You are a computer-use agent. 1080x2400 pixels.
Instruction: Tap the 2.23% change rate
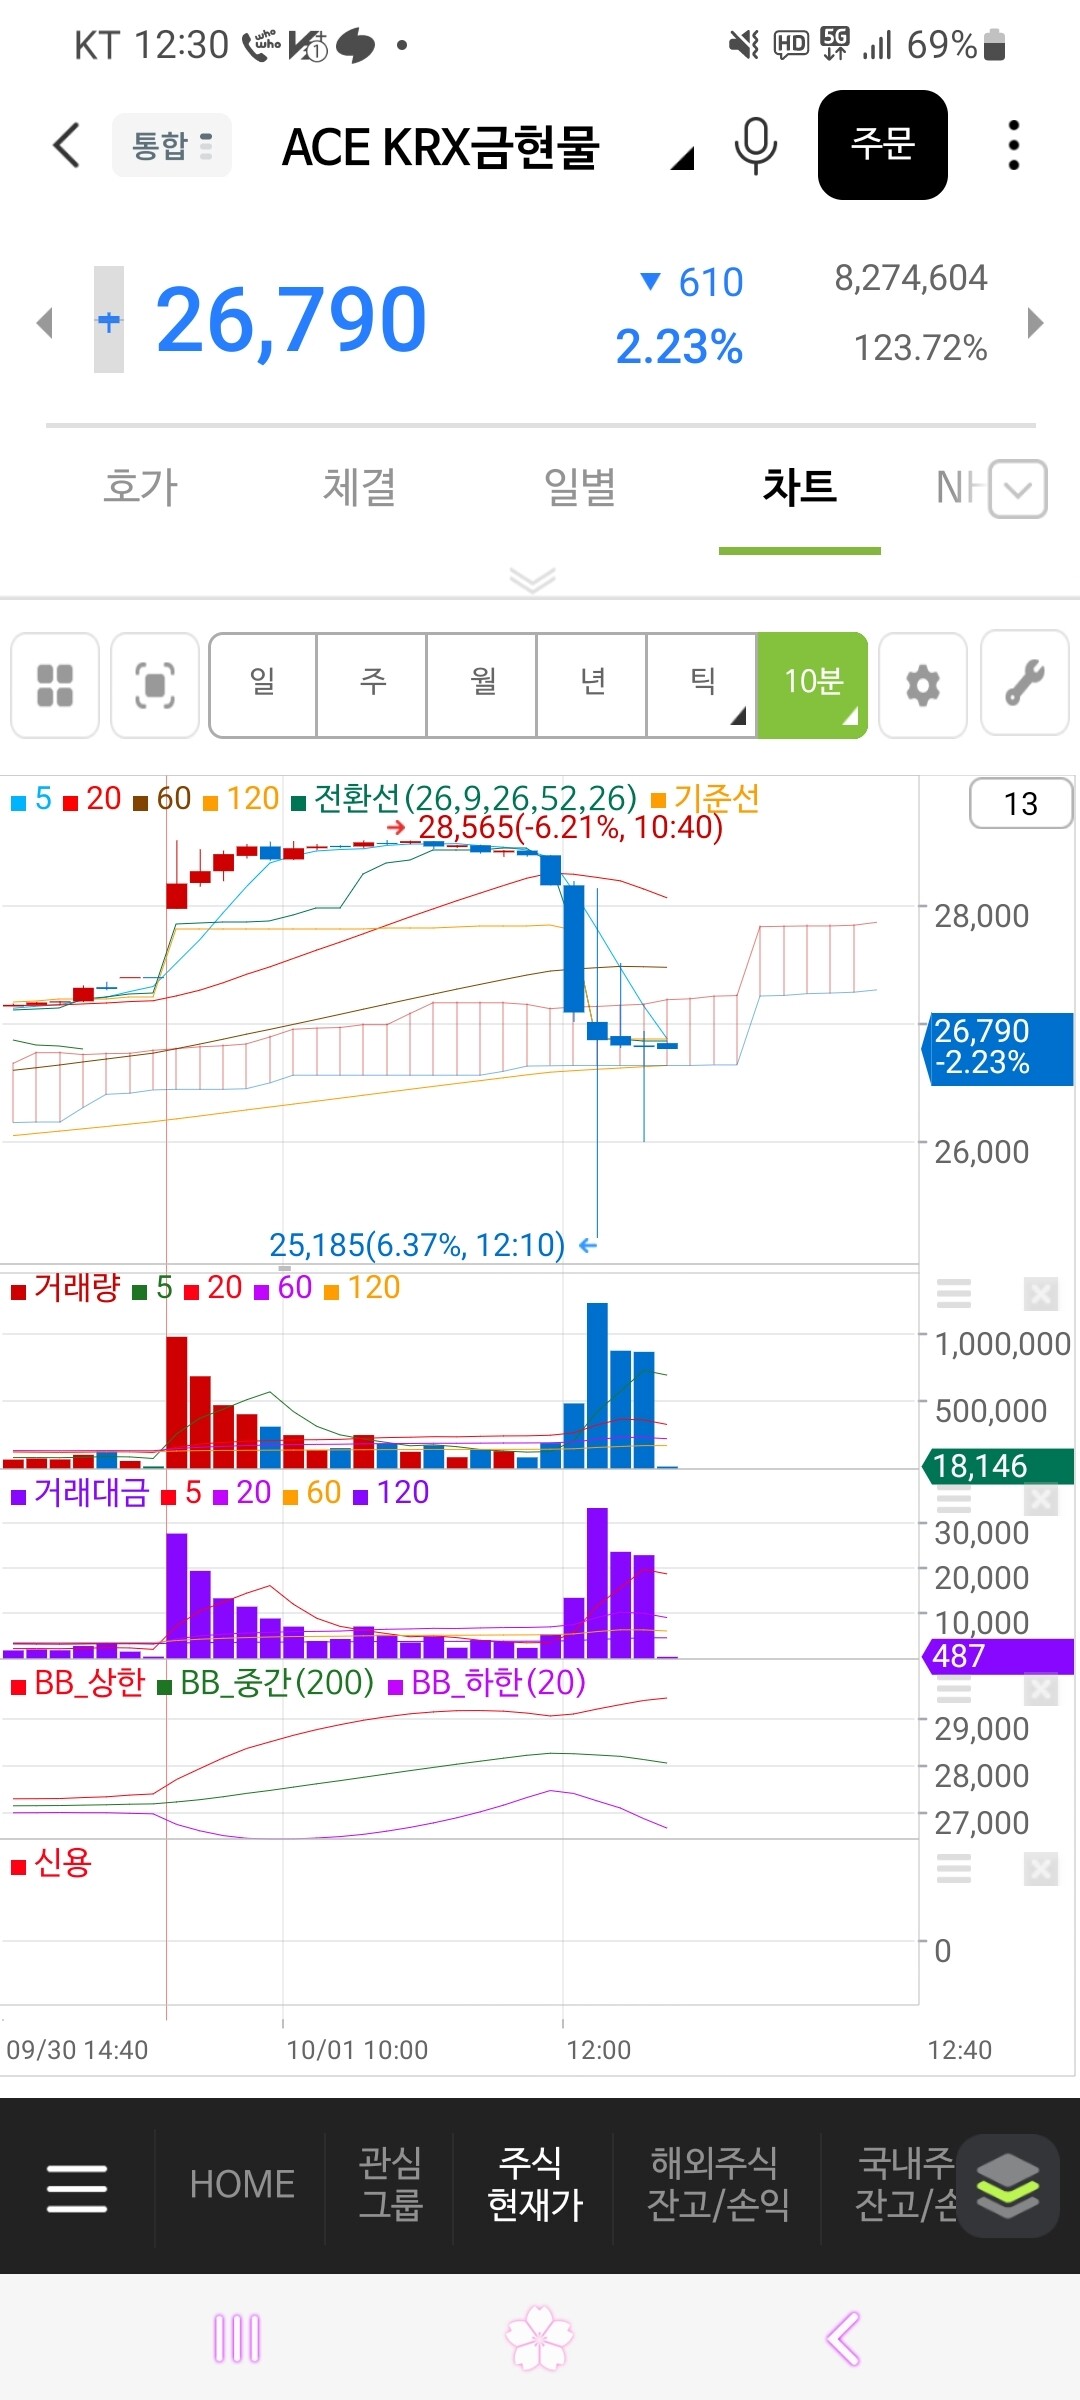679,348
